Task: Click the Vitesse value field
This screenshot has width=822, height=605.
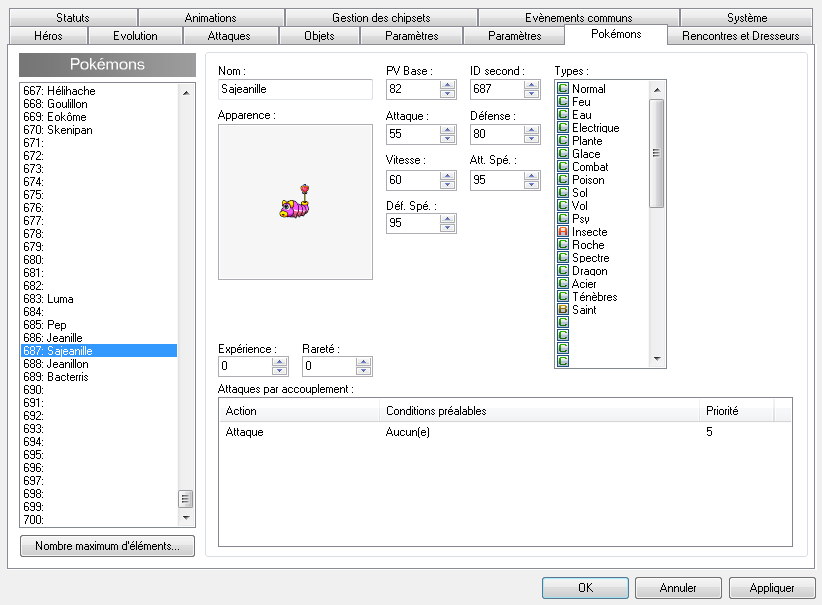Action: 413,180
